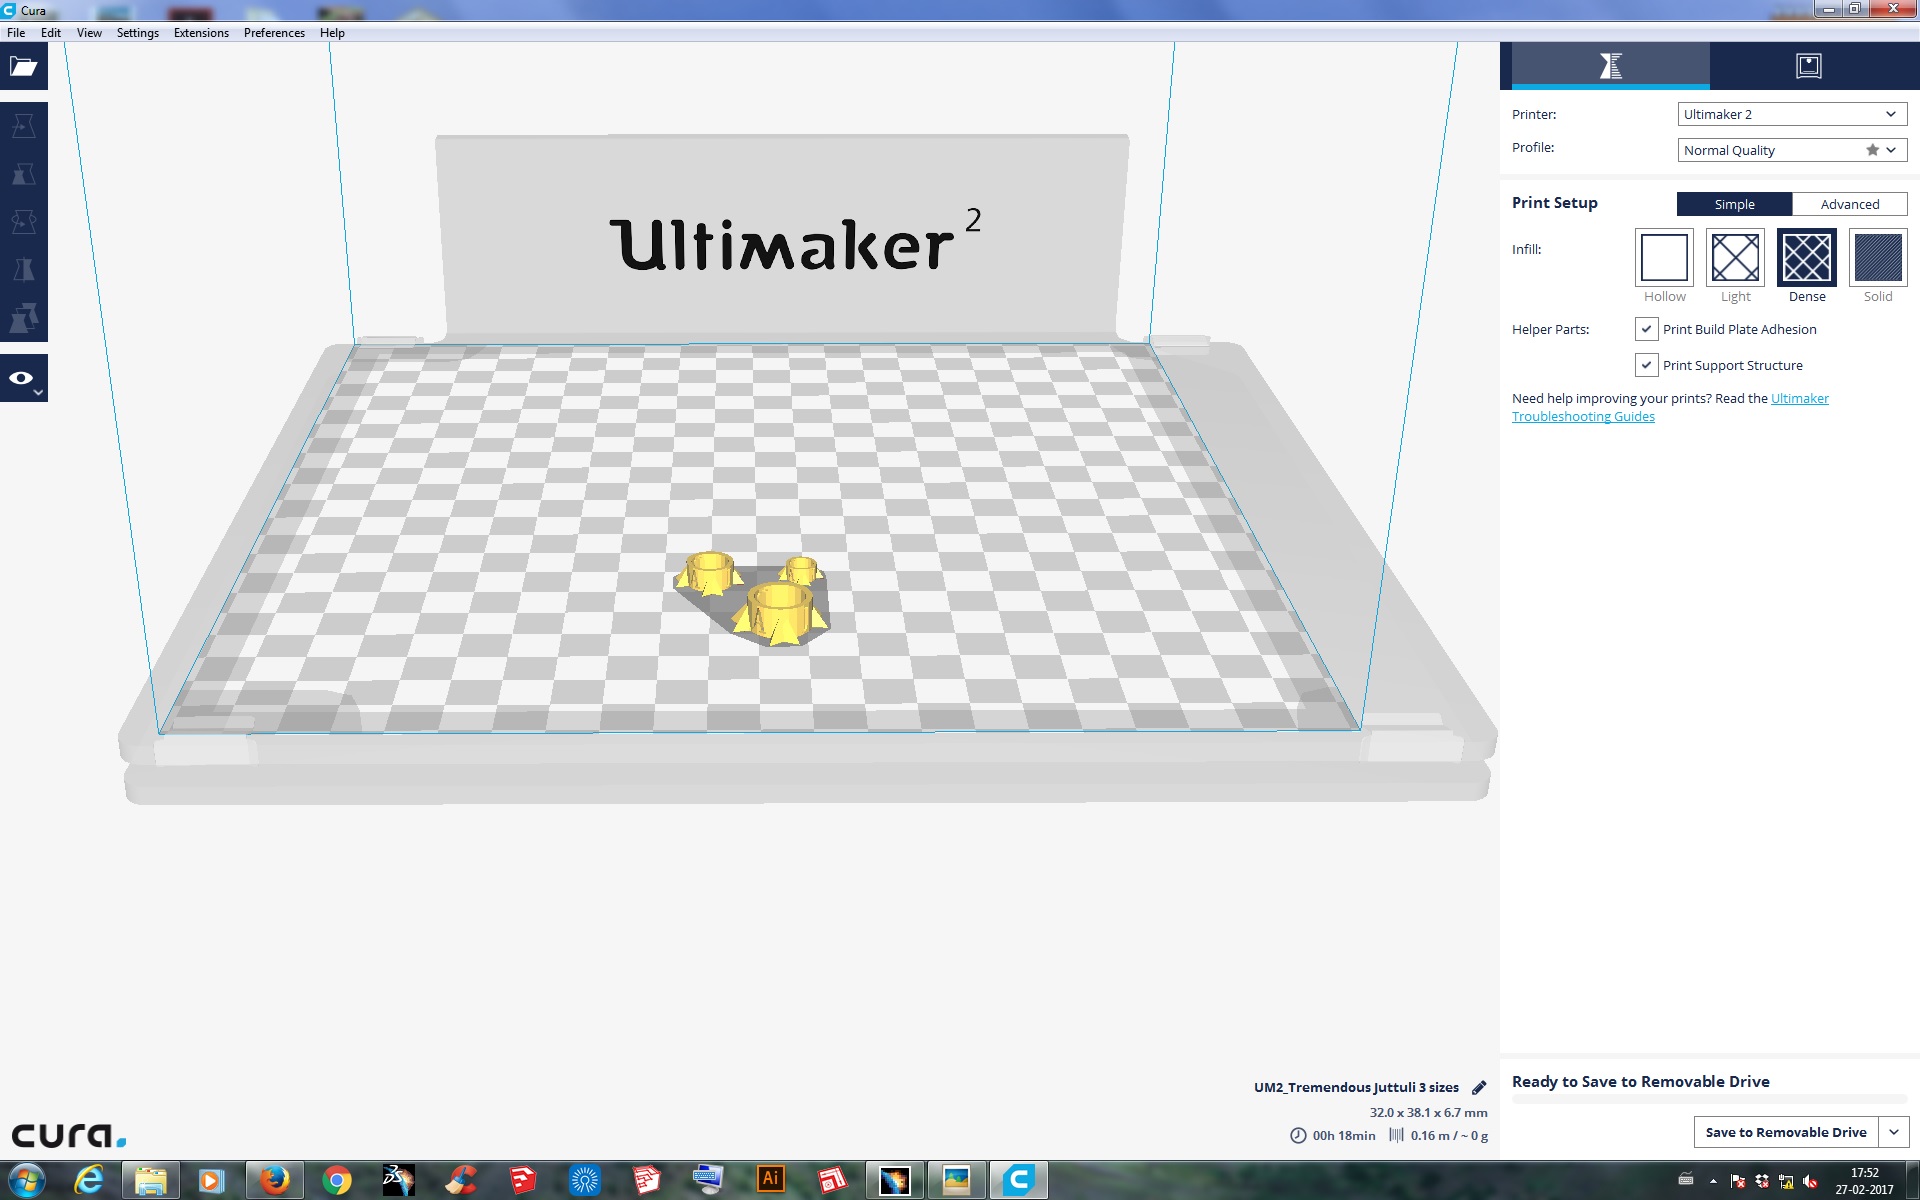Open the view mode eye menu
This screenshot has height=1200, width=1920.
[24, 379]
